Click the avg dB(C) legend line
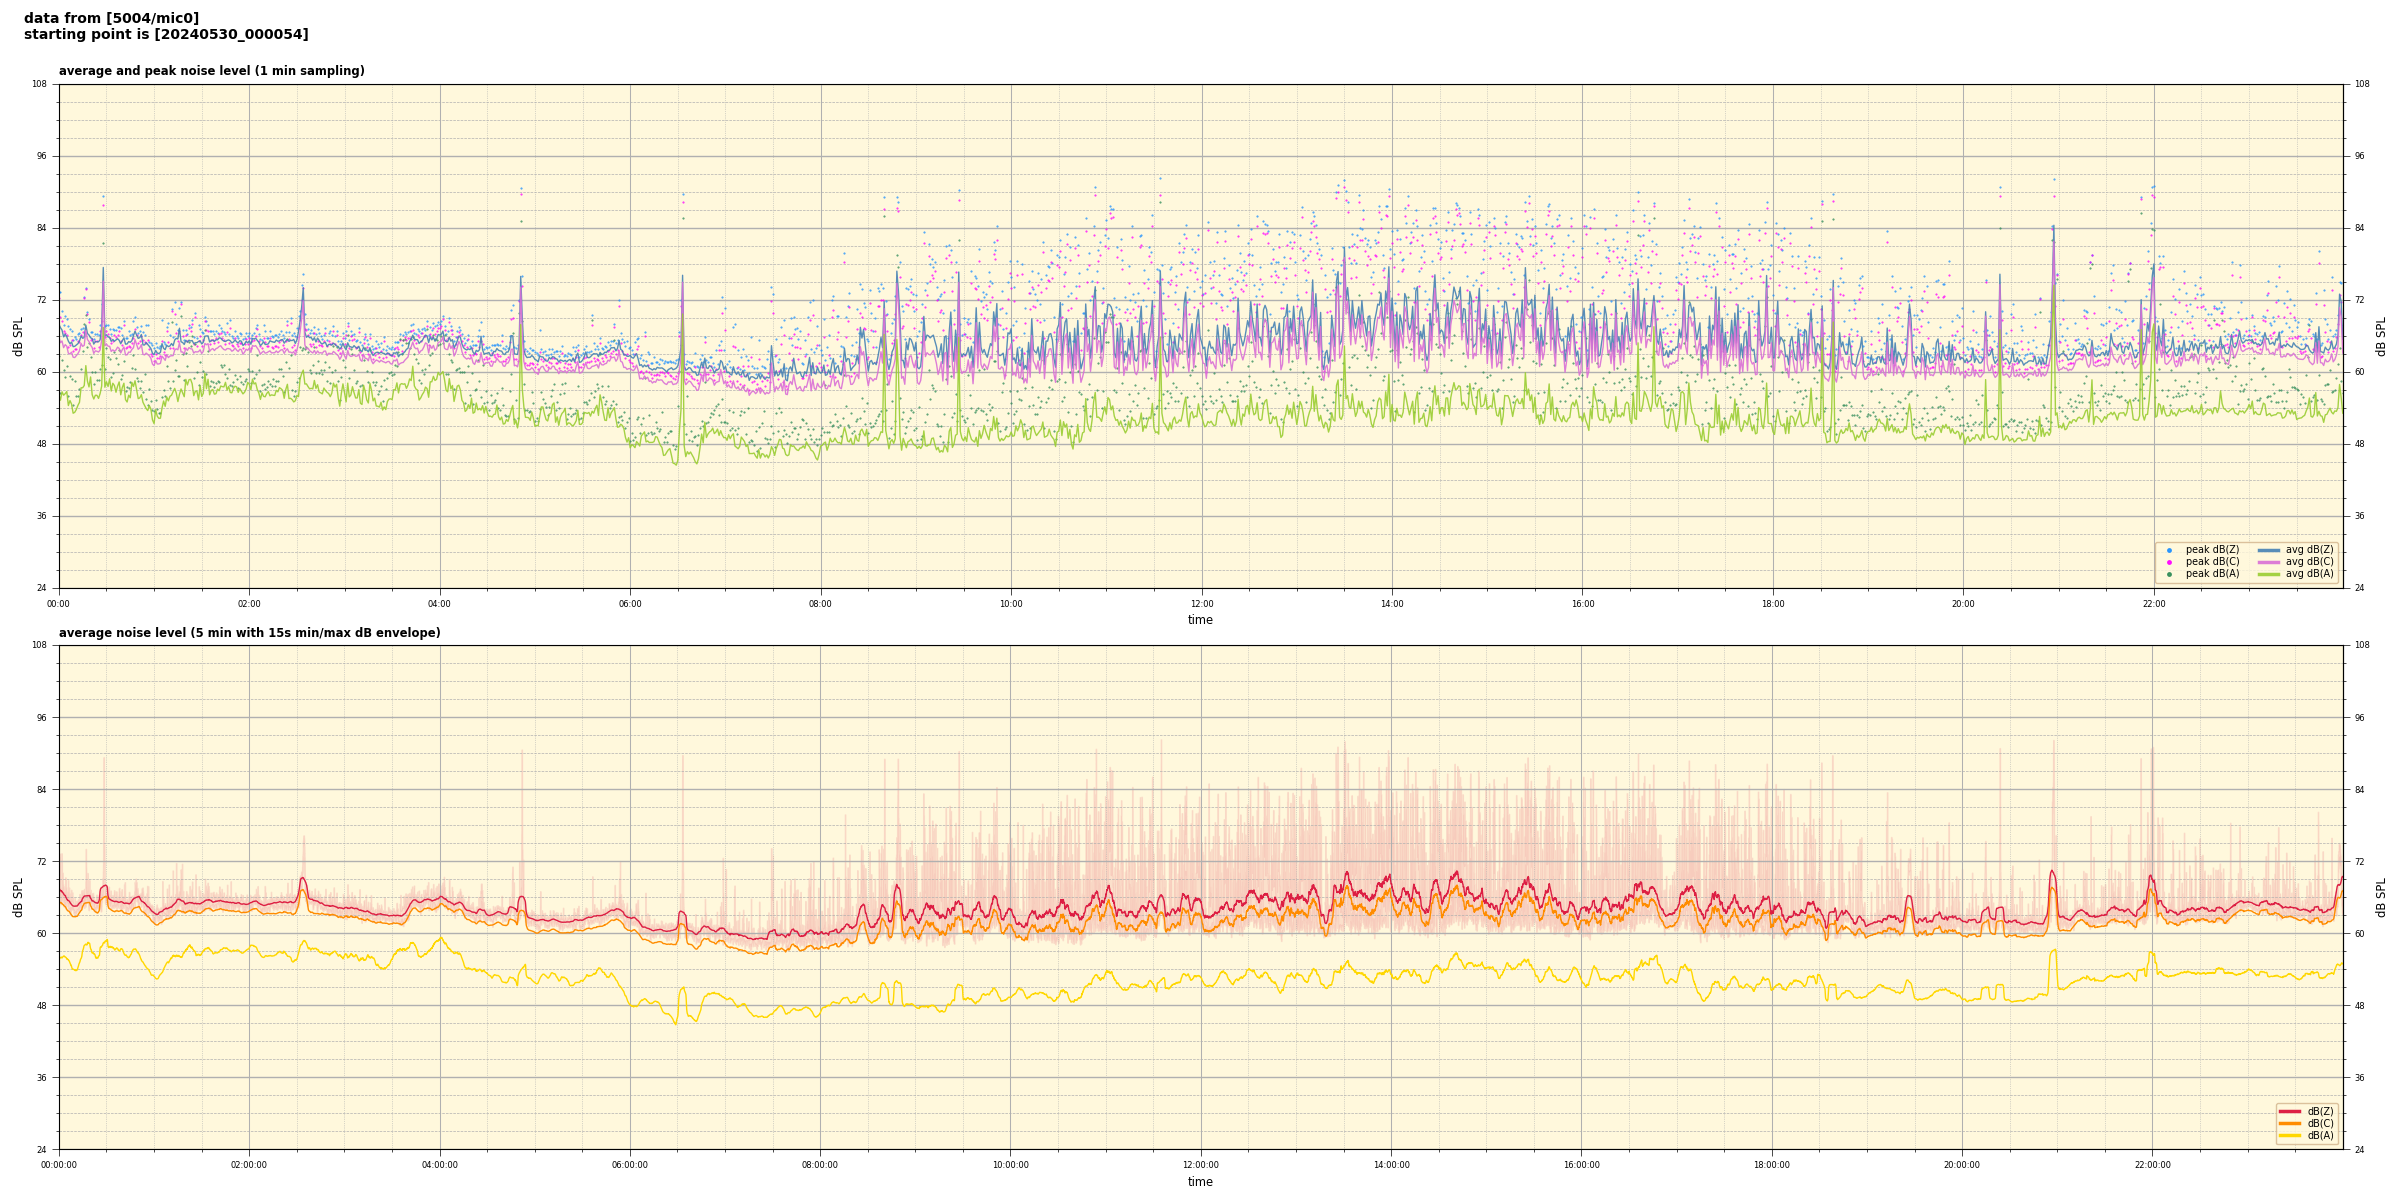This screenshot has width=2400, height=1200. [x=2269, y=562]
